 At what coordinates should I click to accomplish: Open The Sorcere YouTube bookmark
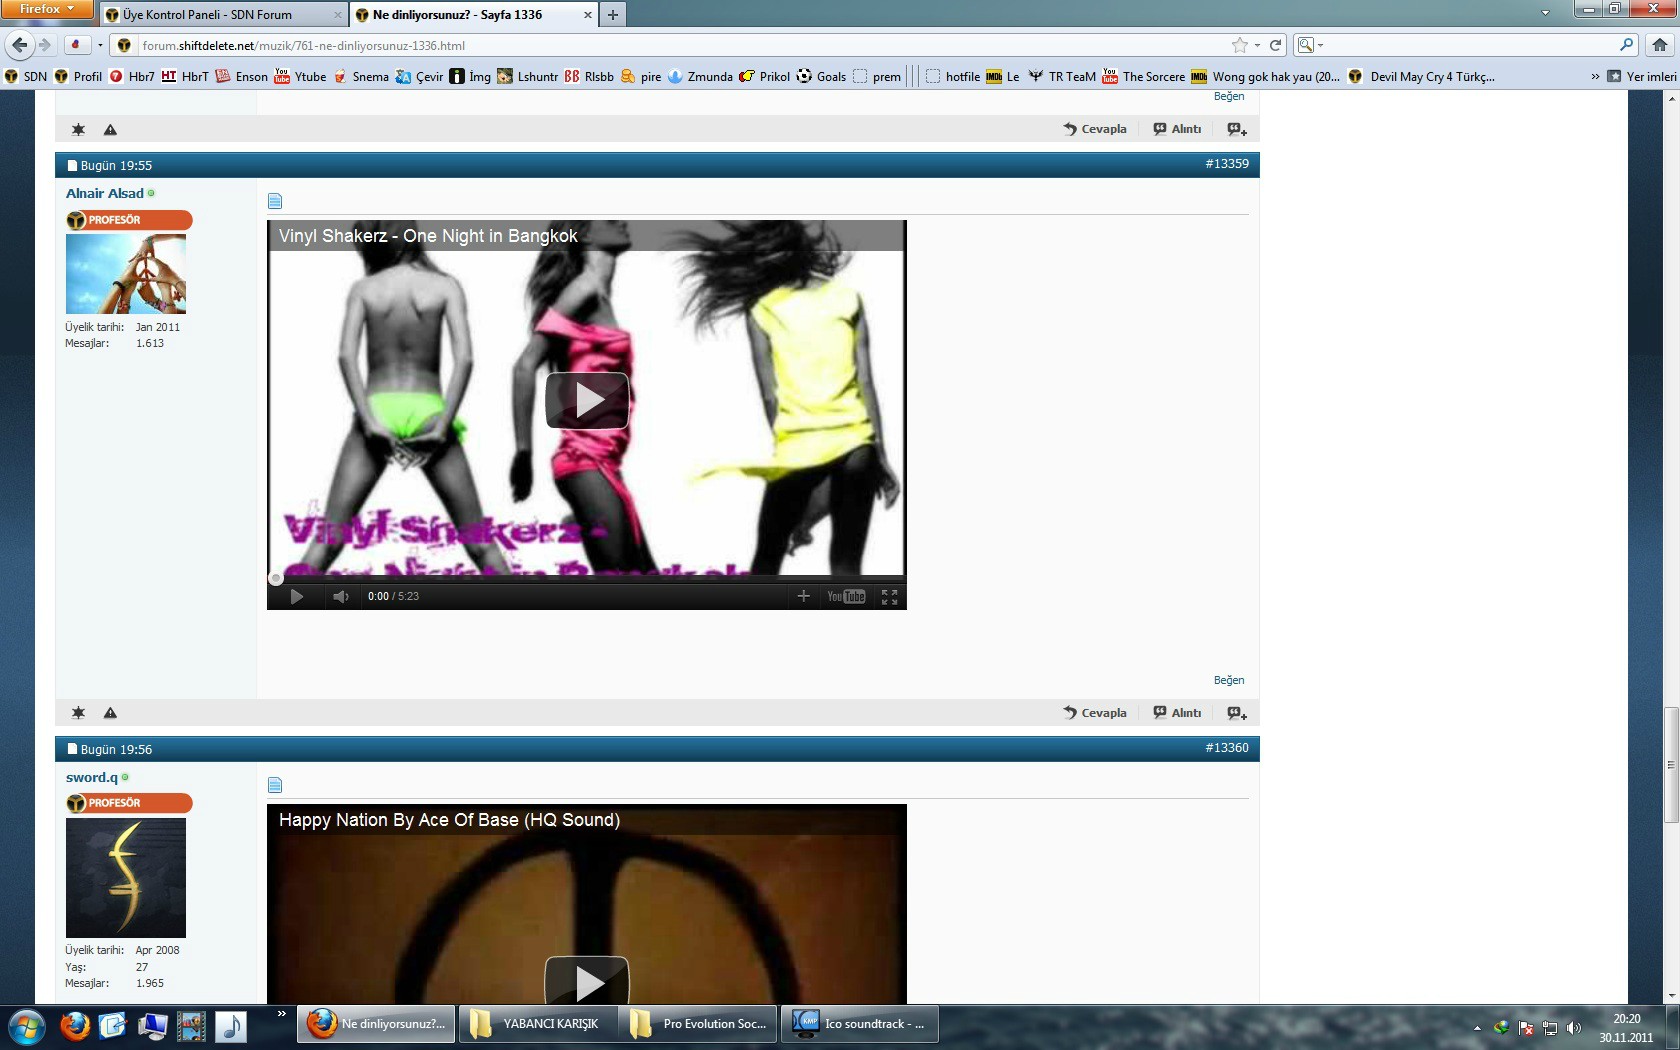[x=1143, y=76]
